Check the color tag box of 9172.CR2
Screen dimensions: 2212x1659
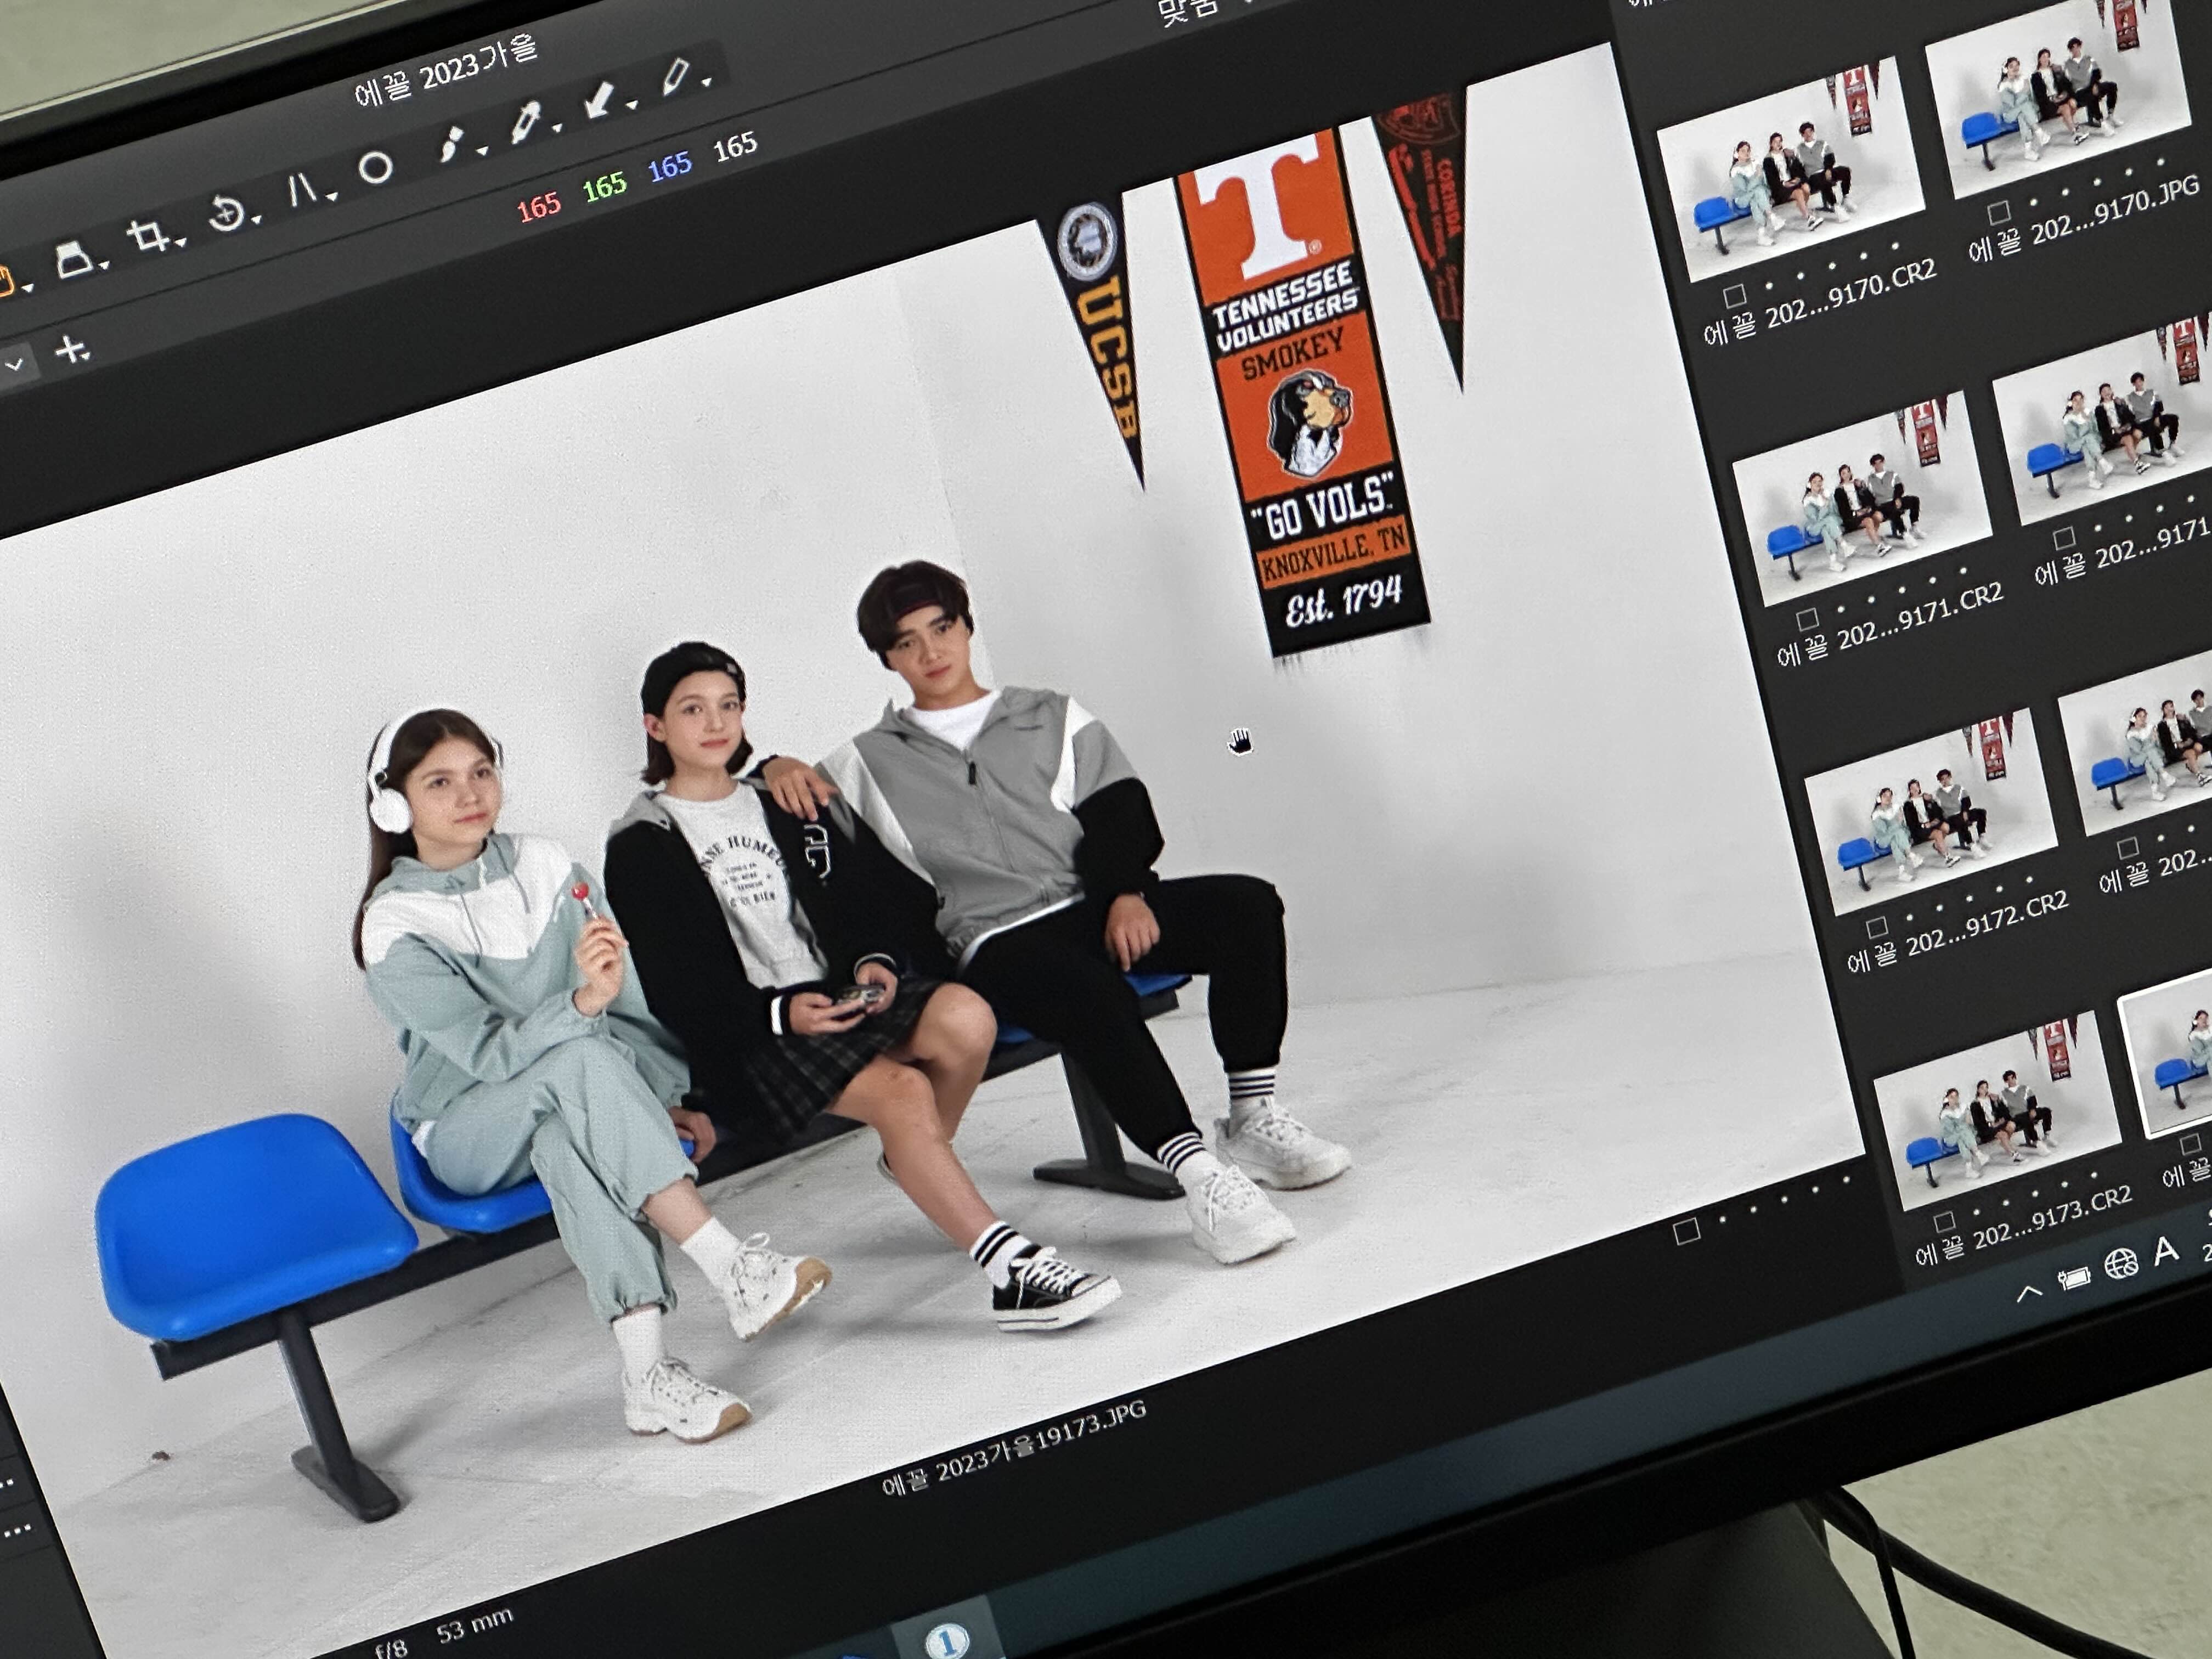1877,927
